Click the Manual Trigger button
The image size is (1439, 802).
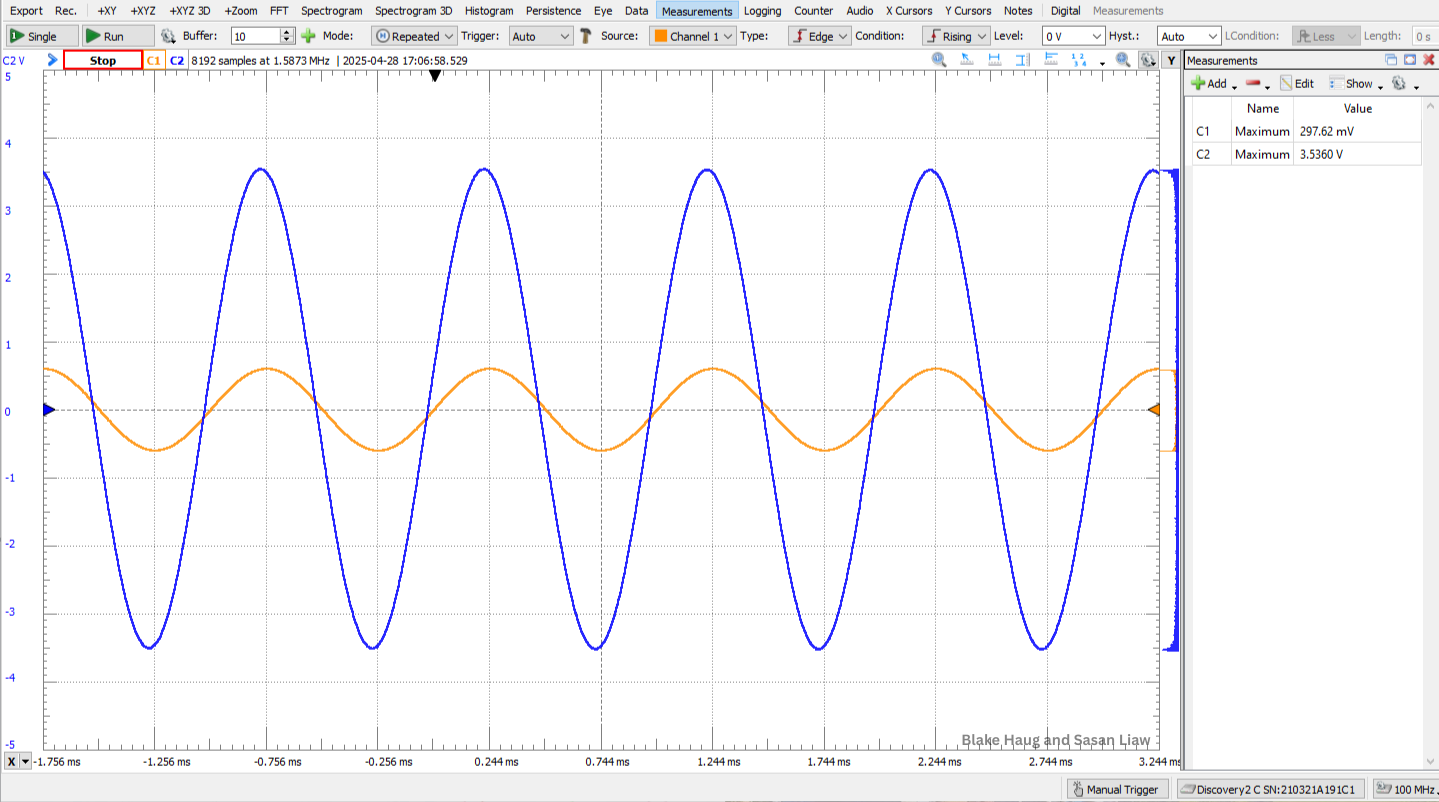[x=1115, y=789]
